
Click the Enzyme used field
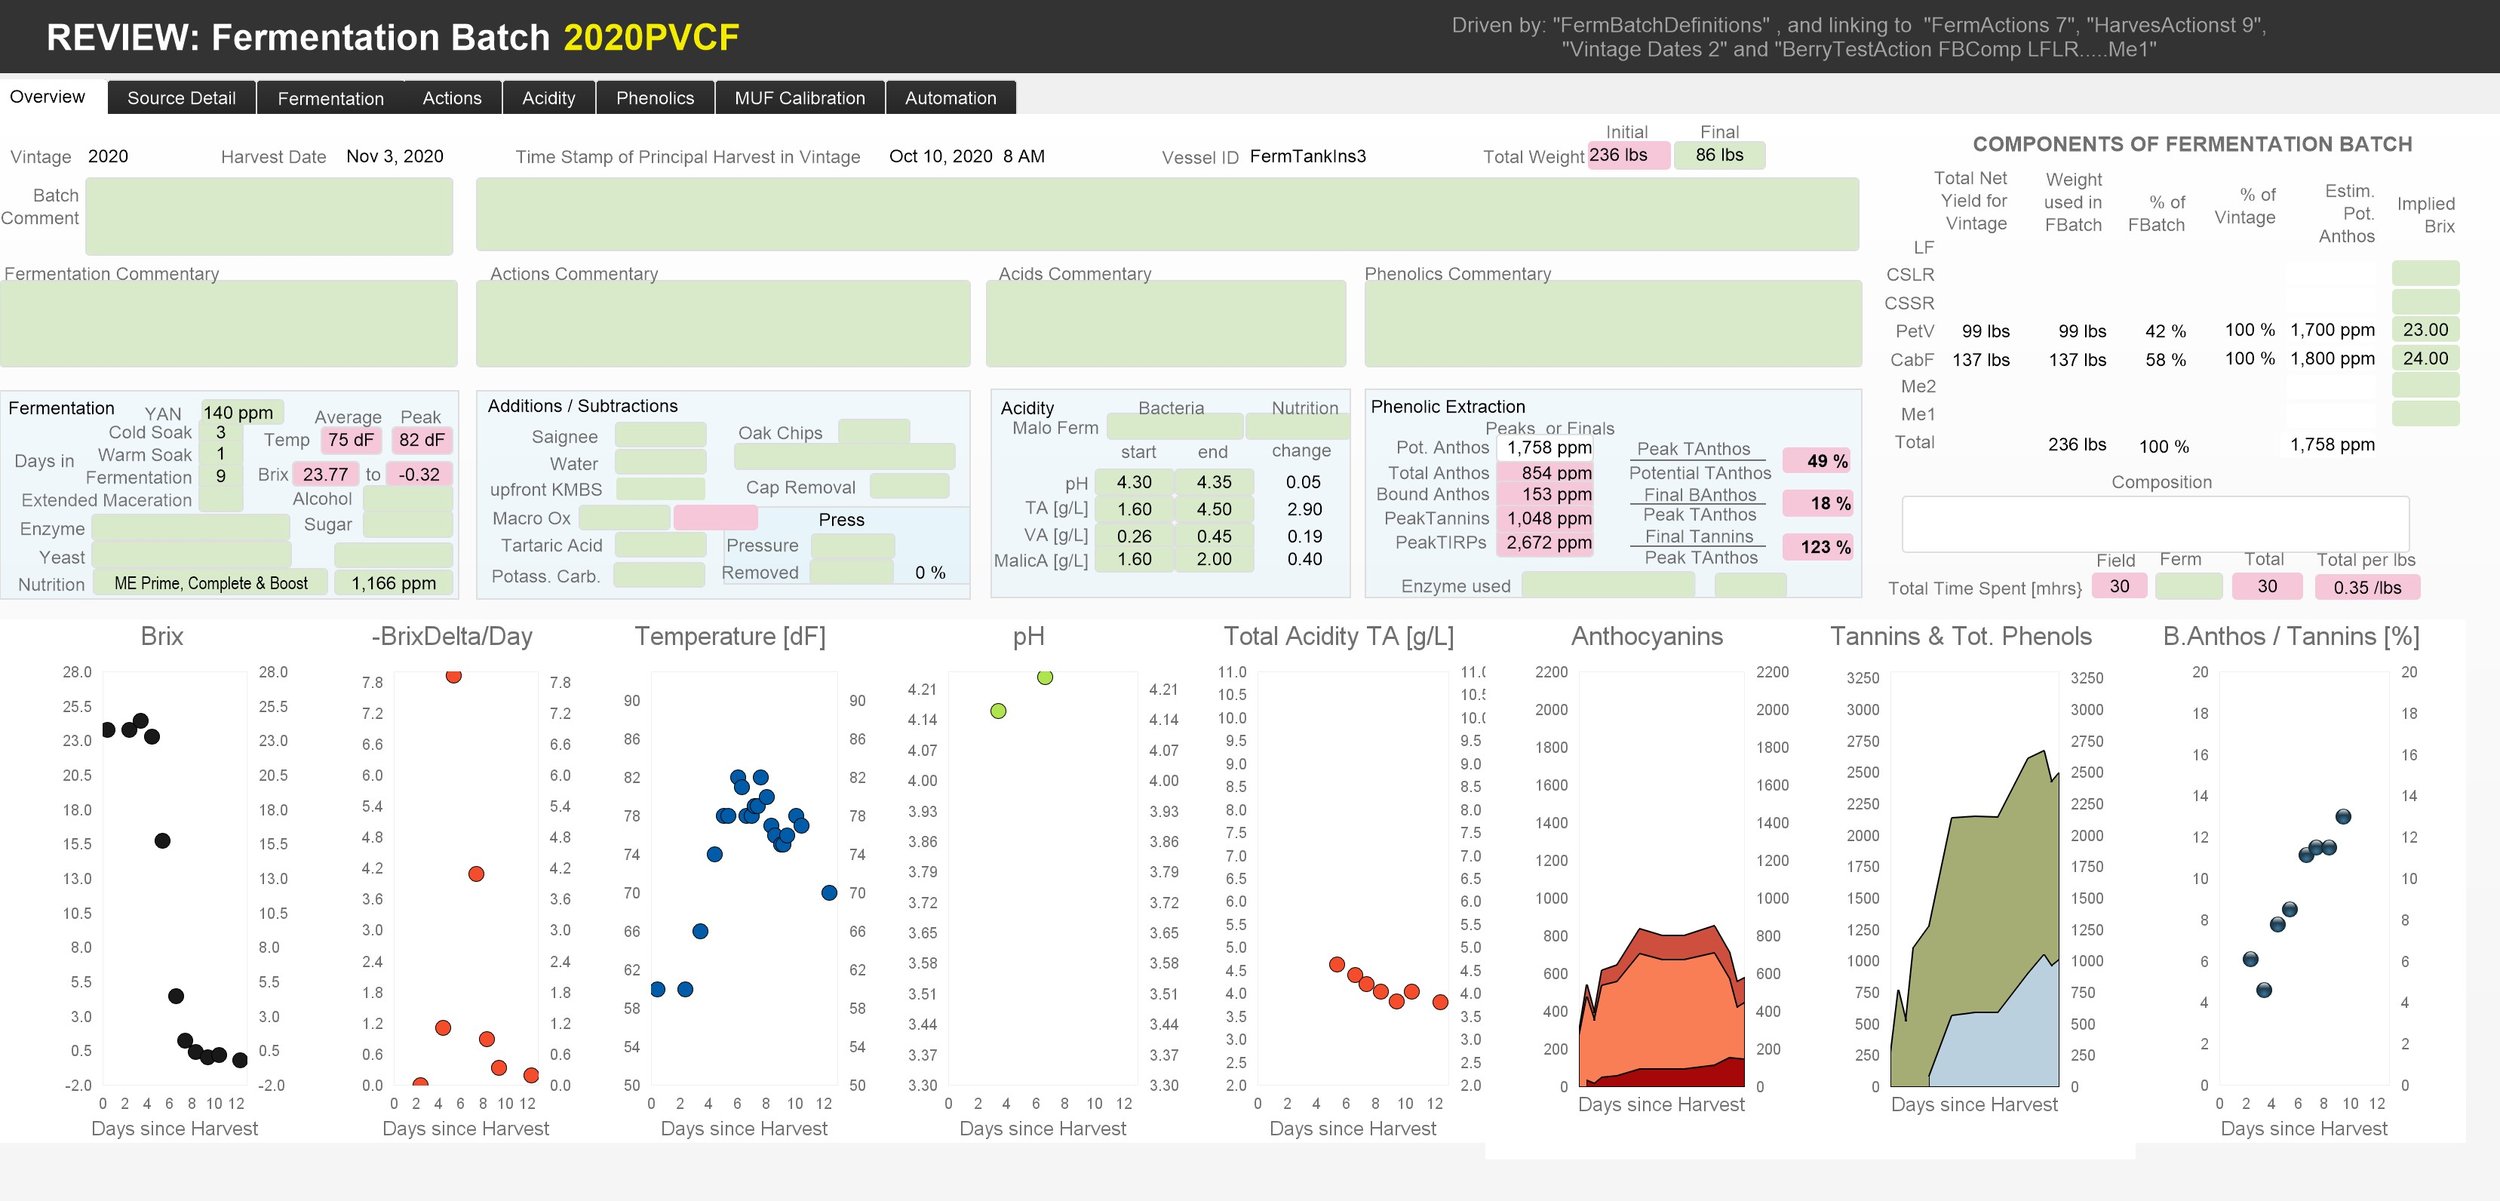click(1608, 585)
